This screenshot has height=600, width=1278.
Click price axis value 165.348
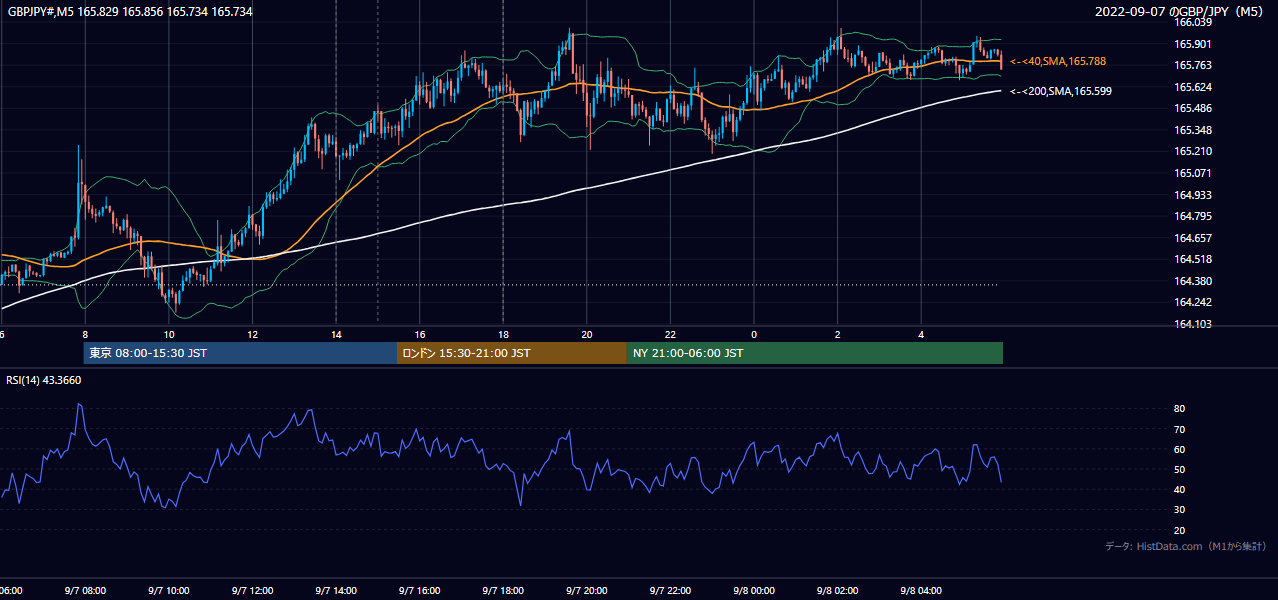click(1193, 131)
